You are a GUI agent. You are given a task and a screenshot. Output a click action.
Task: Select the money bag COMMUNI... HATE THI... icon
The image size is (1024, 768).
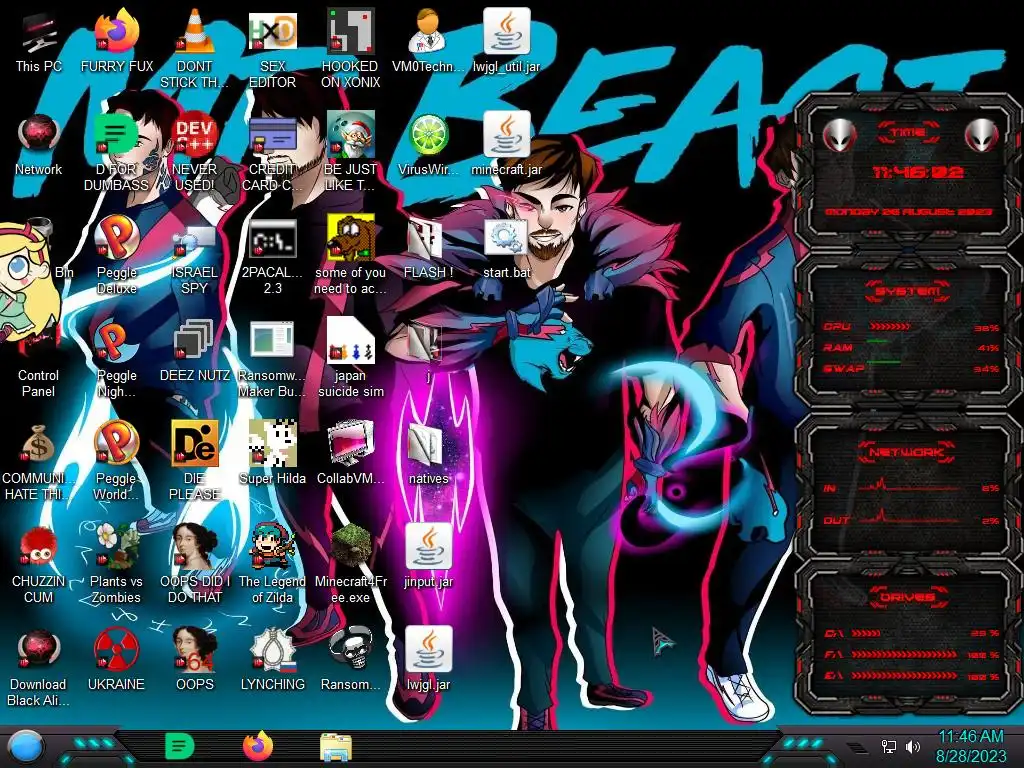click(38, 461)
